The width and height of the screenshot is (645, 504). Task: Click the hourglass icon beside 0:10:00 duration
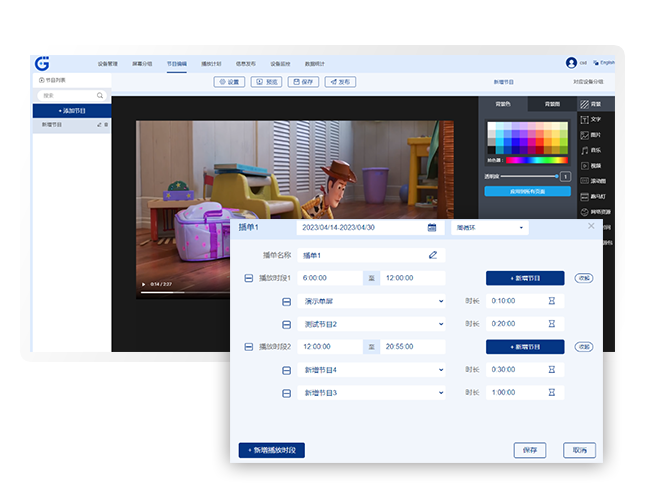point(552,301)
